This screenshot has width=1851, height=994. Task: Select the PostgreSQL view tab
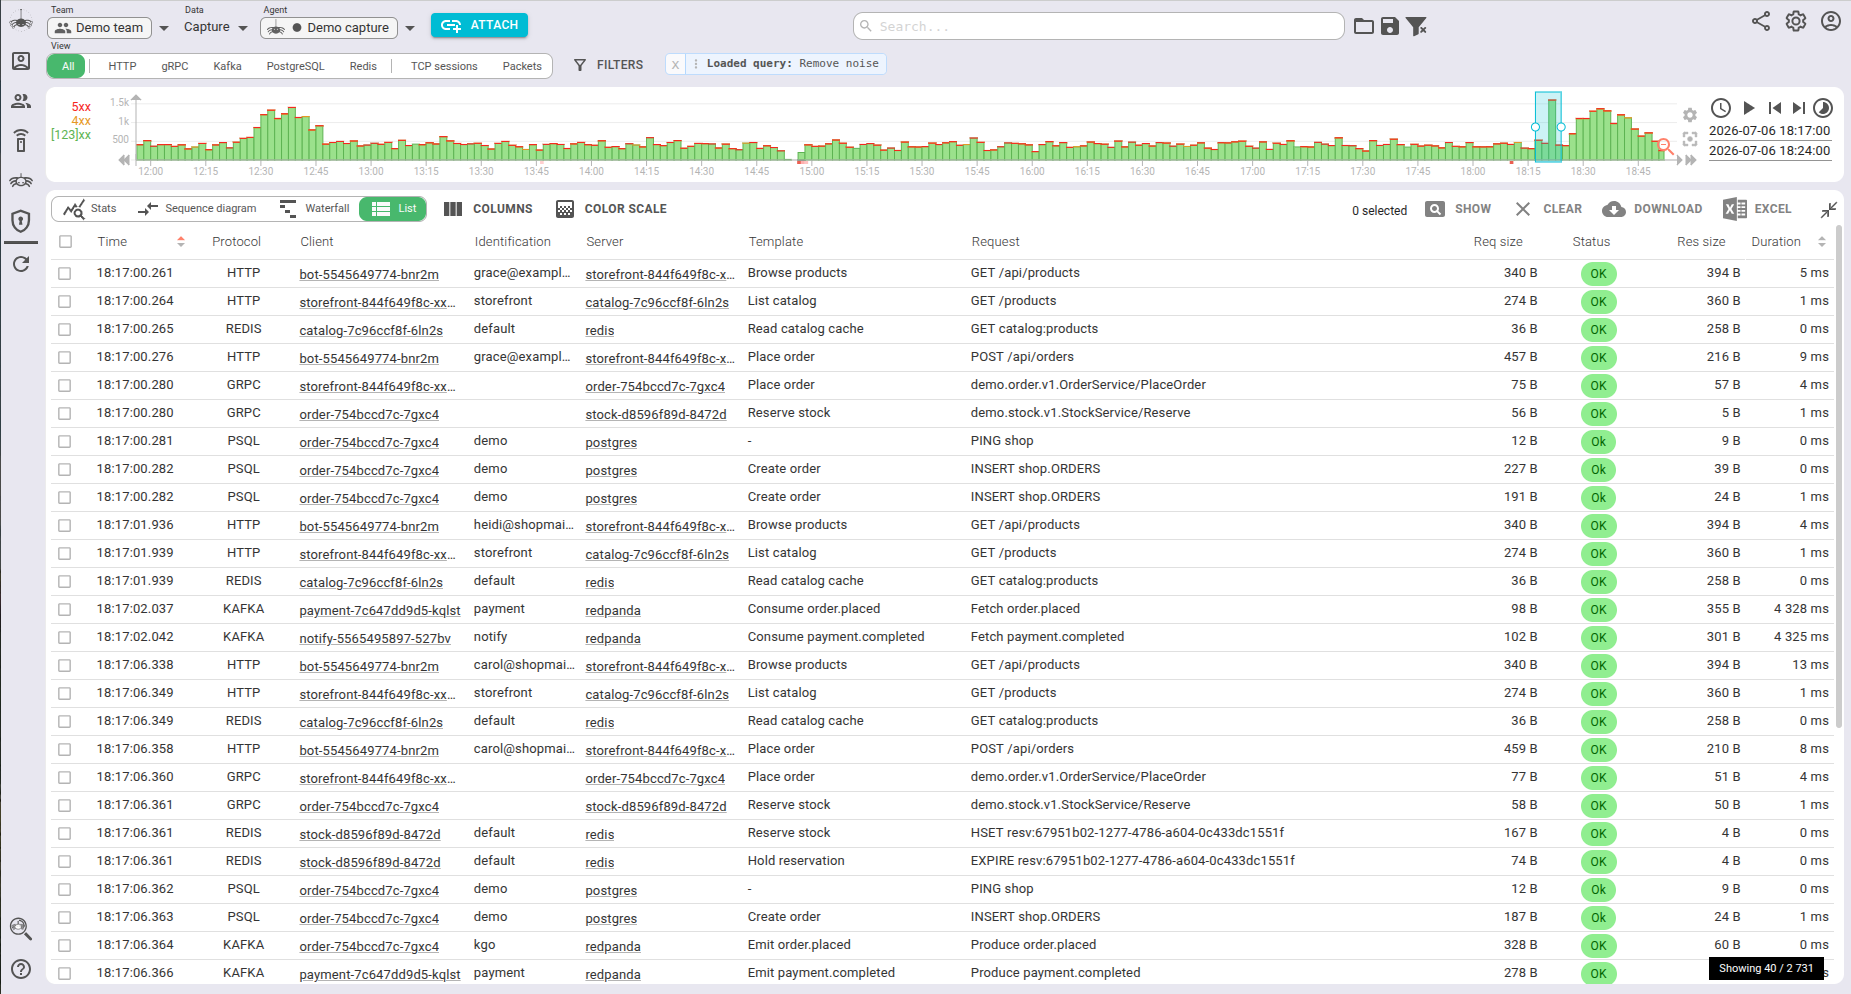pyautogui.click(x=295, y=66)
